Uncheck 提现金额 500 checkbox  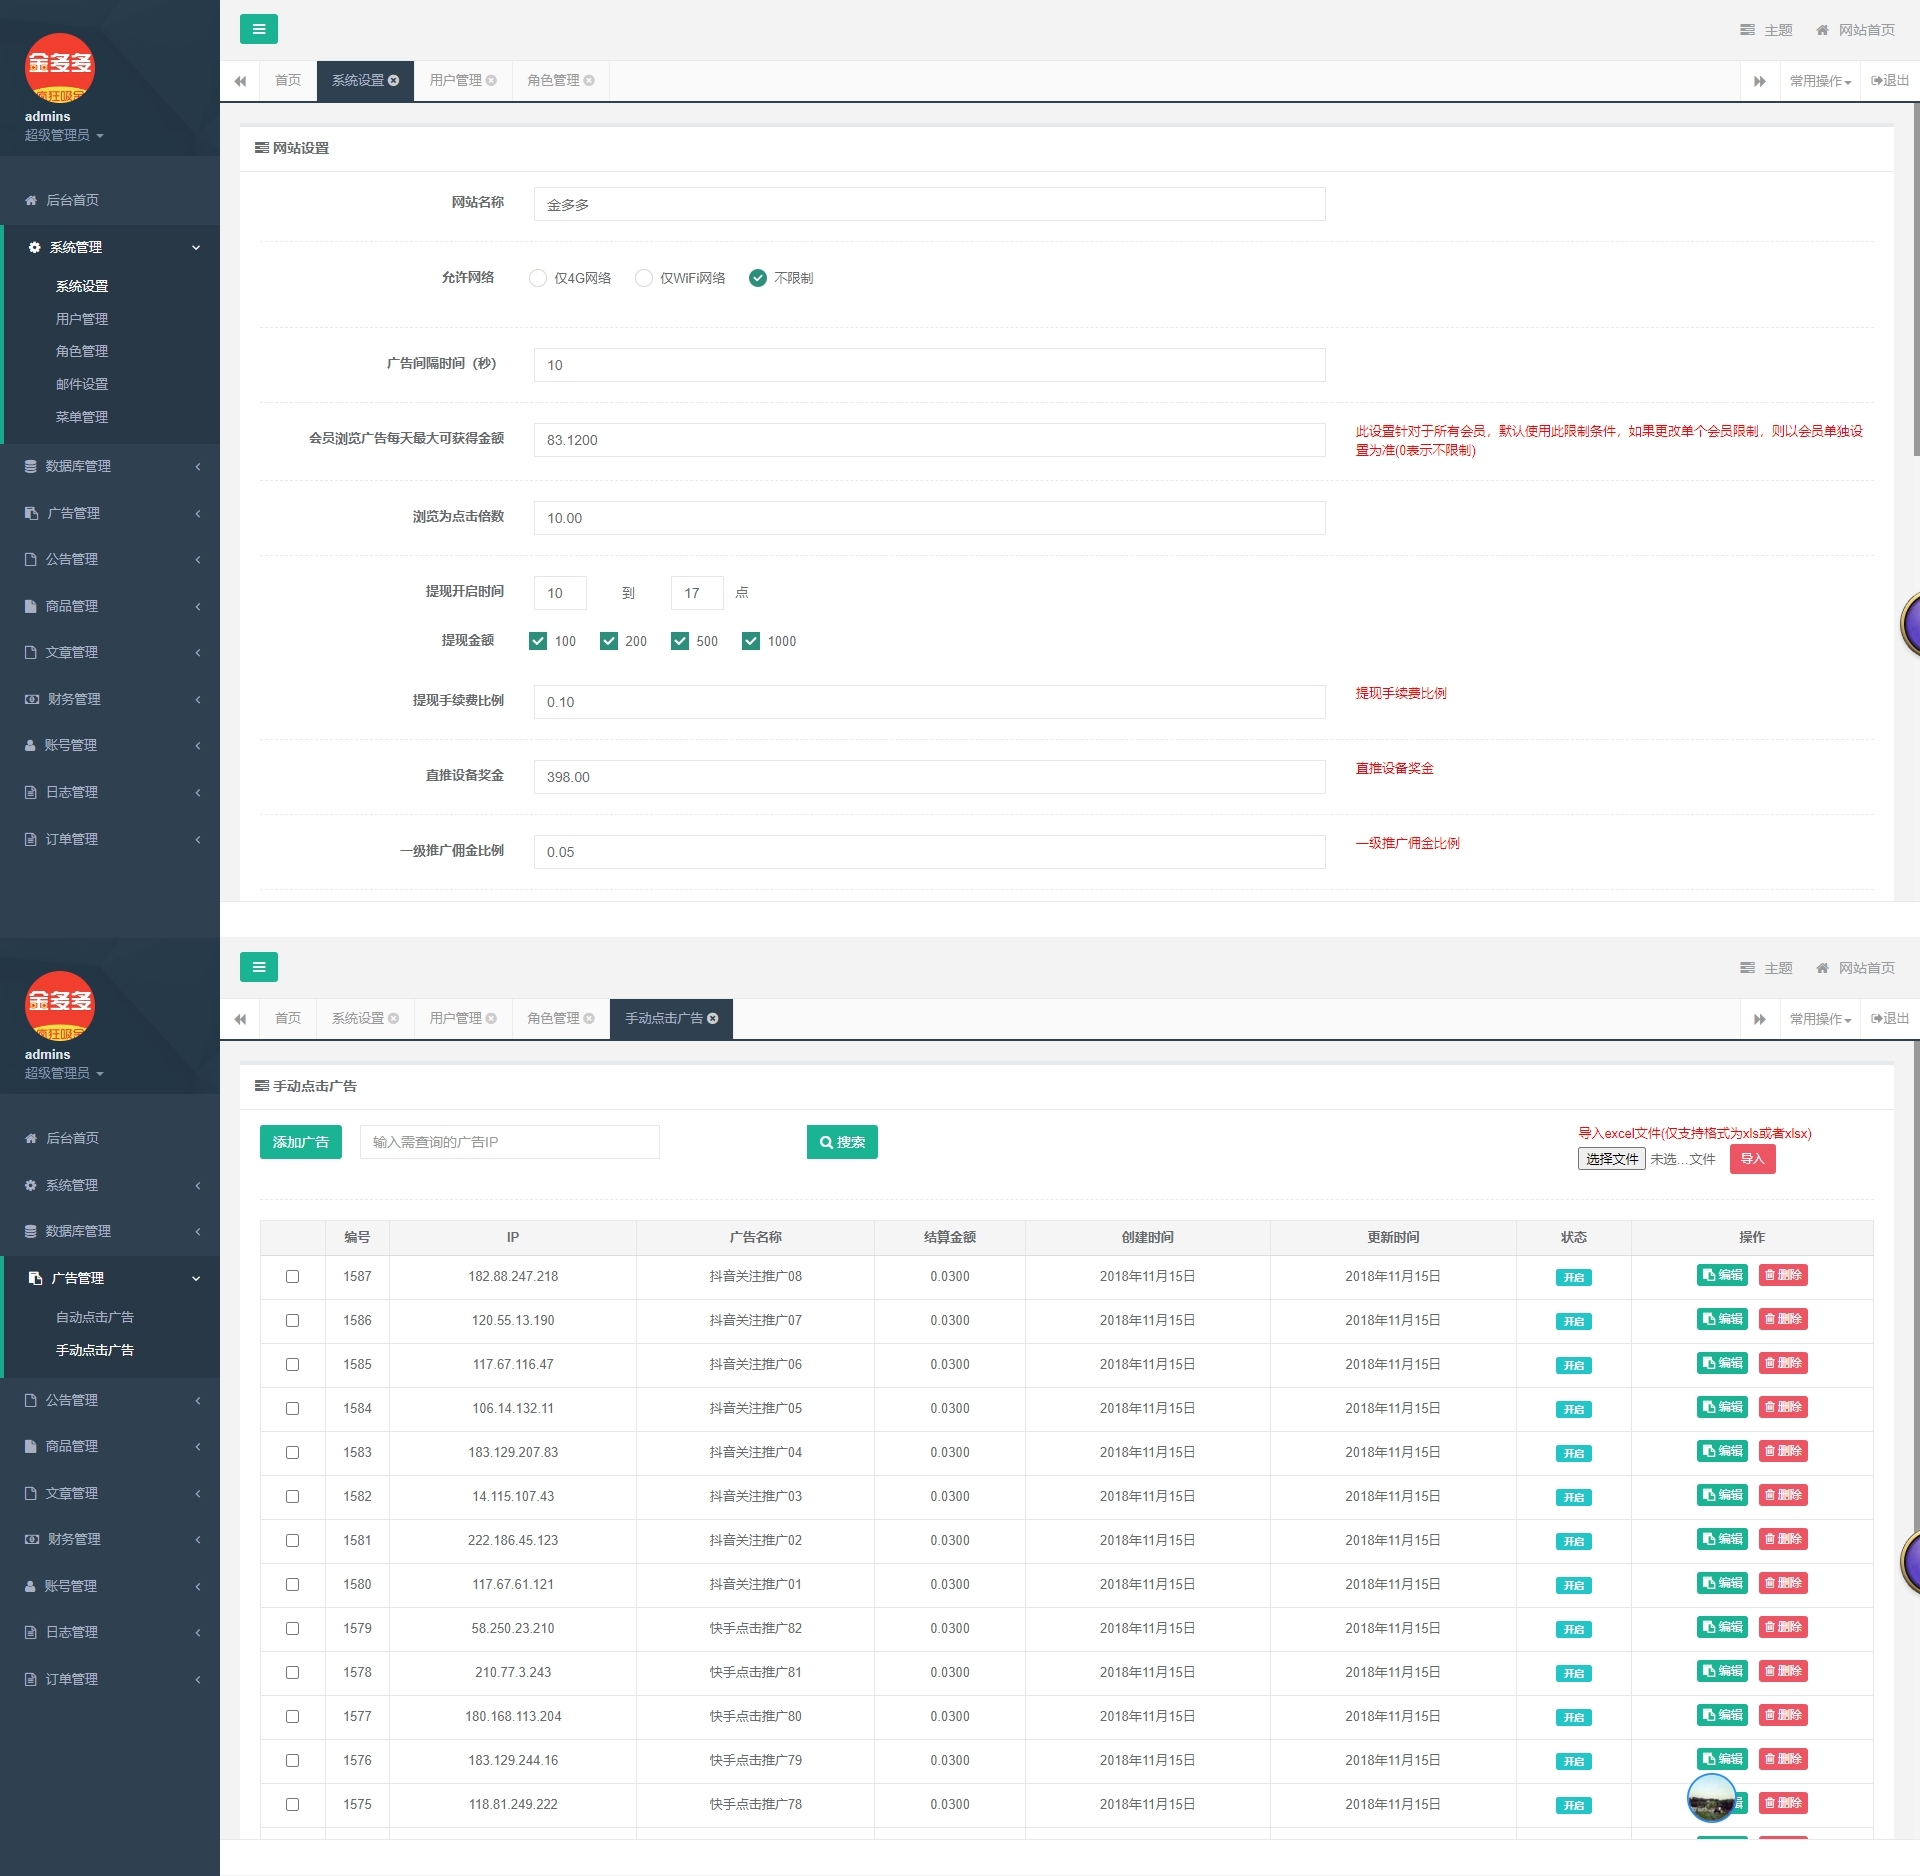click(680, 641)
